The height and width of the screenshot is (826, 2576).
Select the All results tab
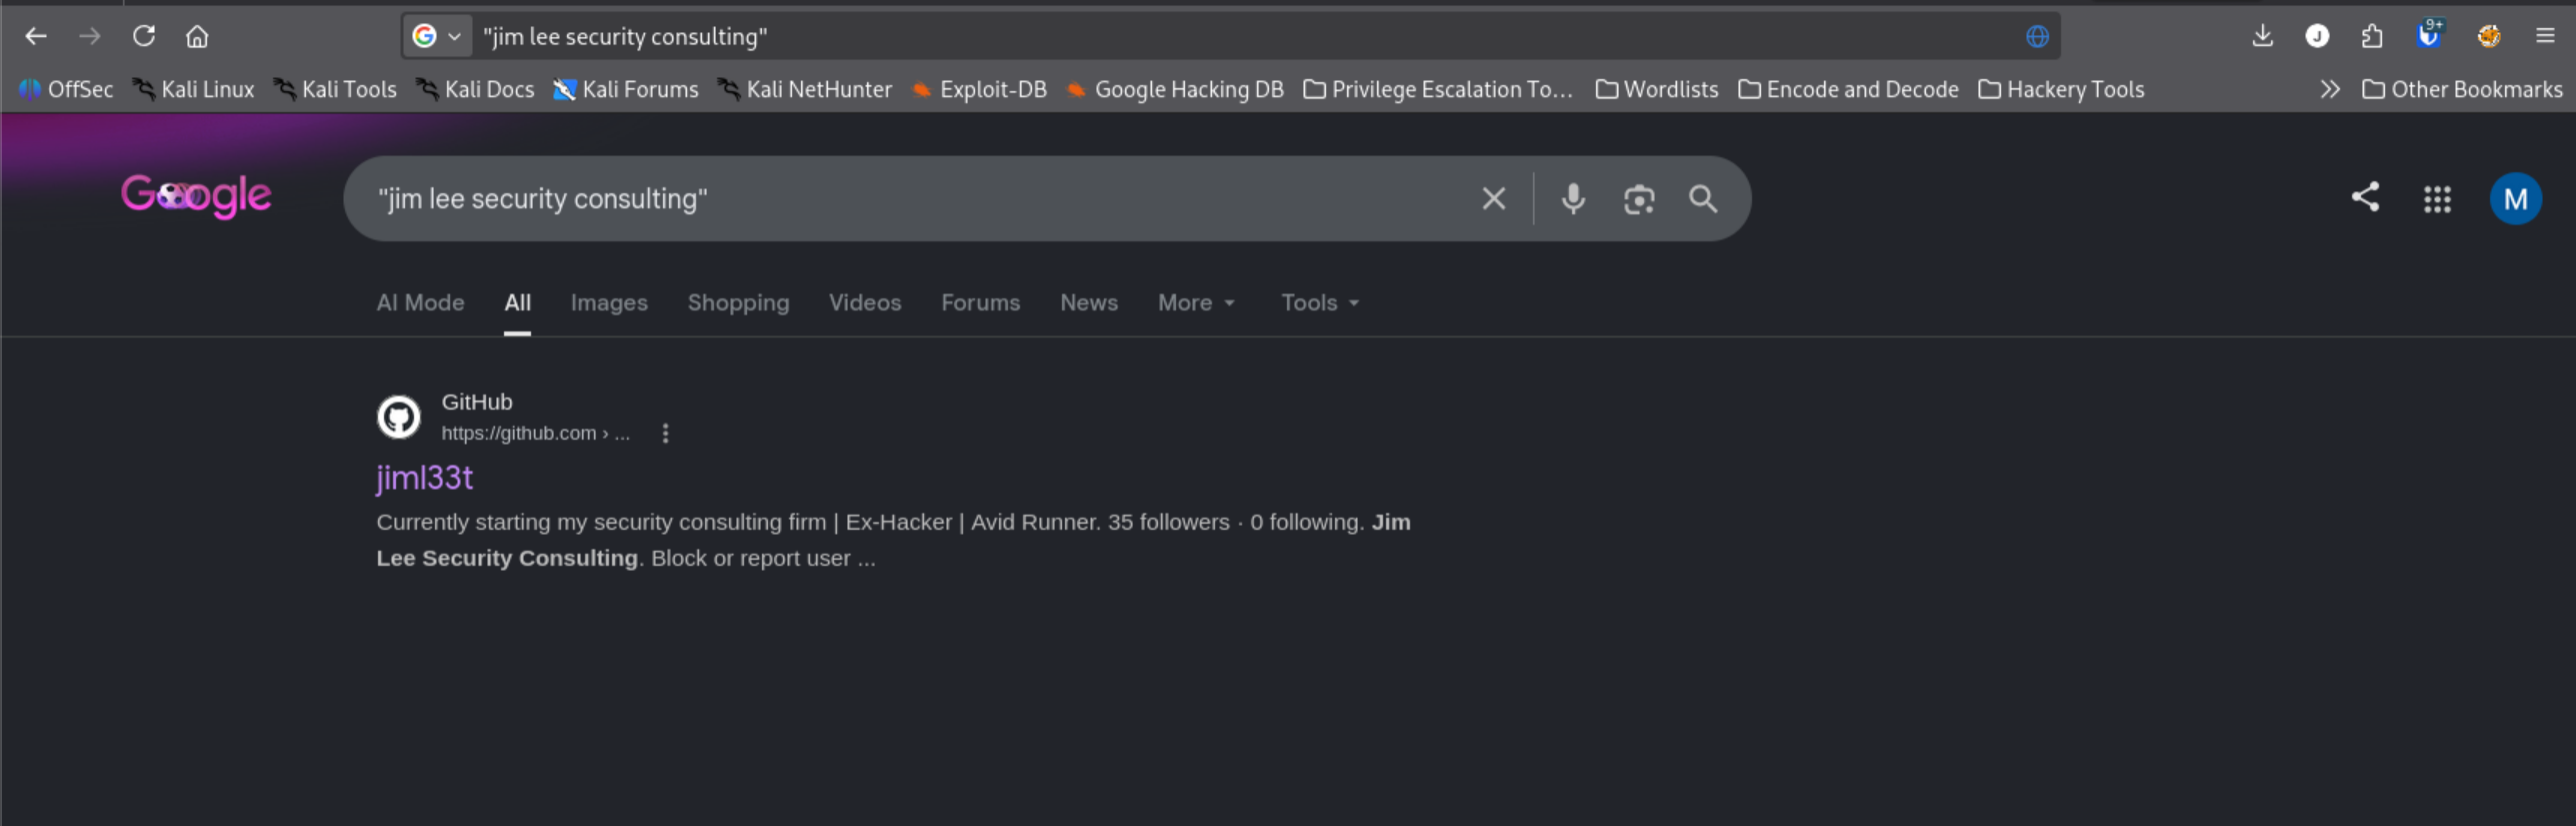click(x=517, y=303)
